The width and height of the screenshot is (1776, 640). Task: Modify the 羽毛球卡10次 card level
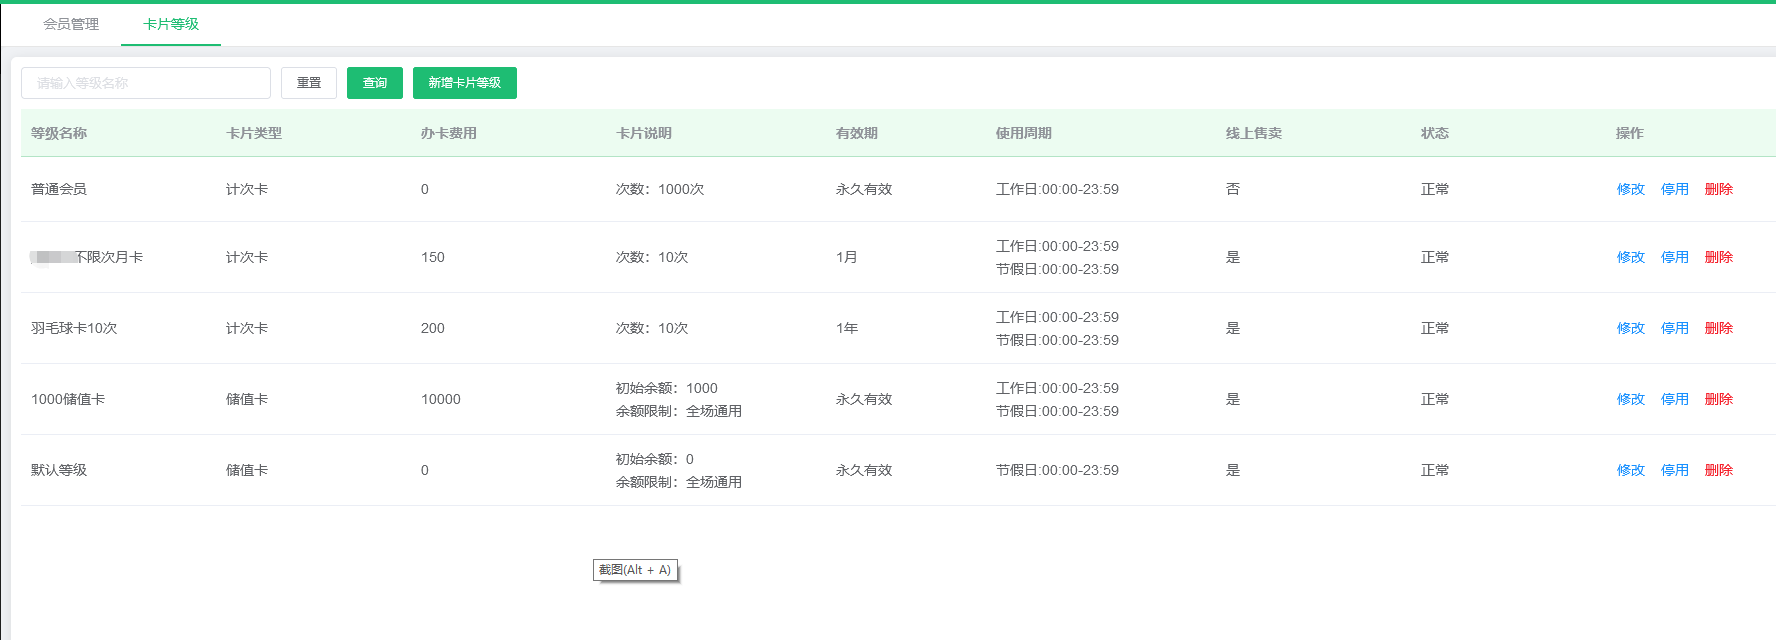pyautogui.click(x=1631, y=328)
